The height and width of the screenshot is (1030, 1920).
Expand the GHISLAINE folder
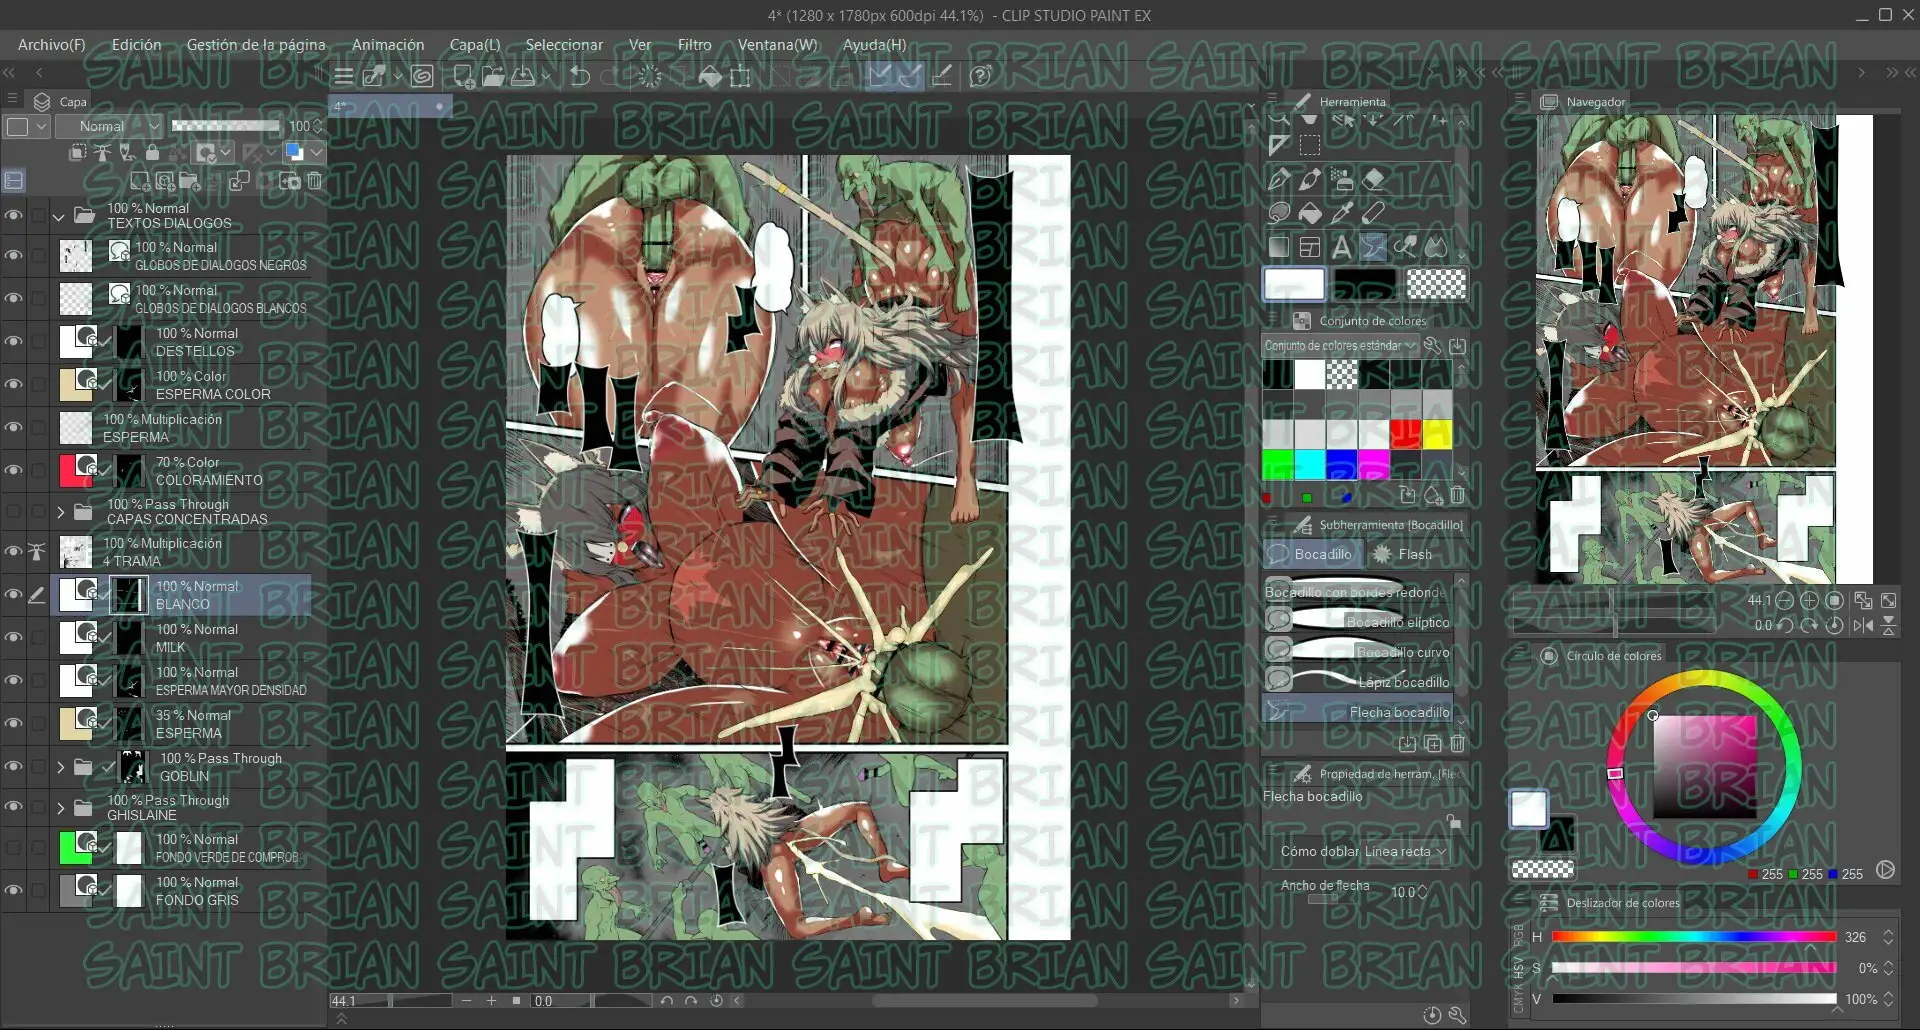point(60,808)
